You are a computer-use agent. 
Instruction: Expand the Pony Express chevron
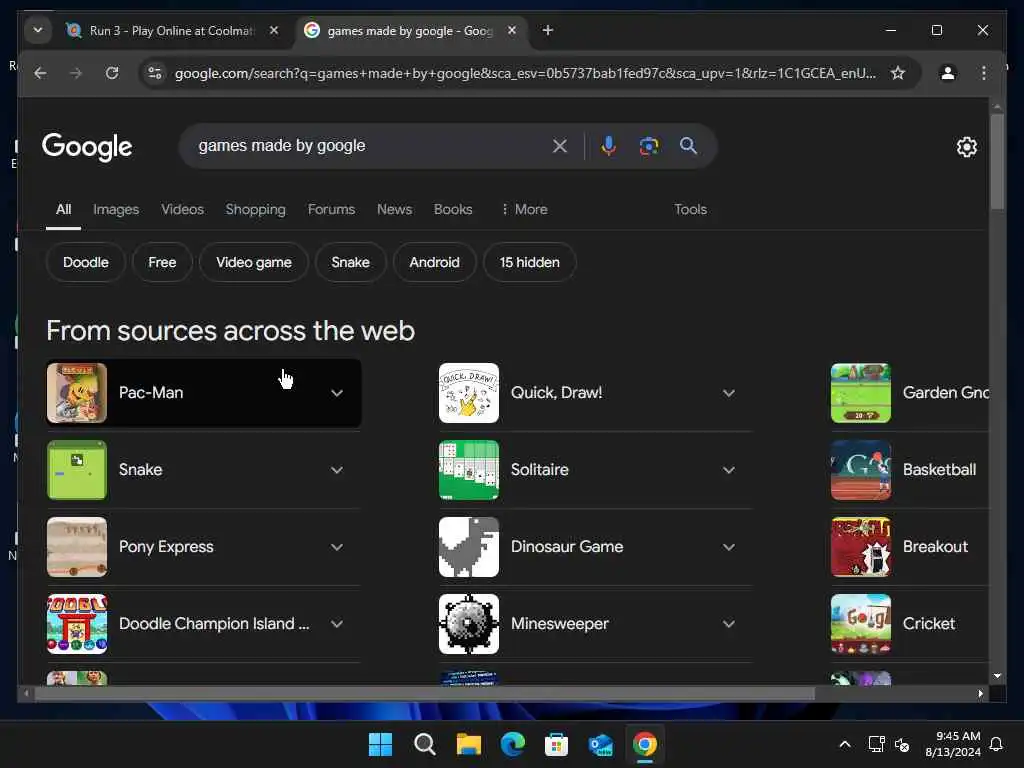tap(337, 547)
